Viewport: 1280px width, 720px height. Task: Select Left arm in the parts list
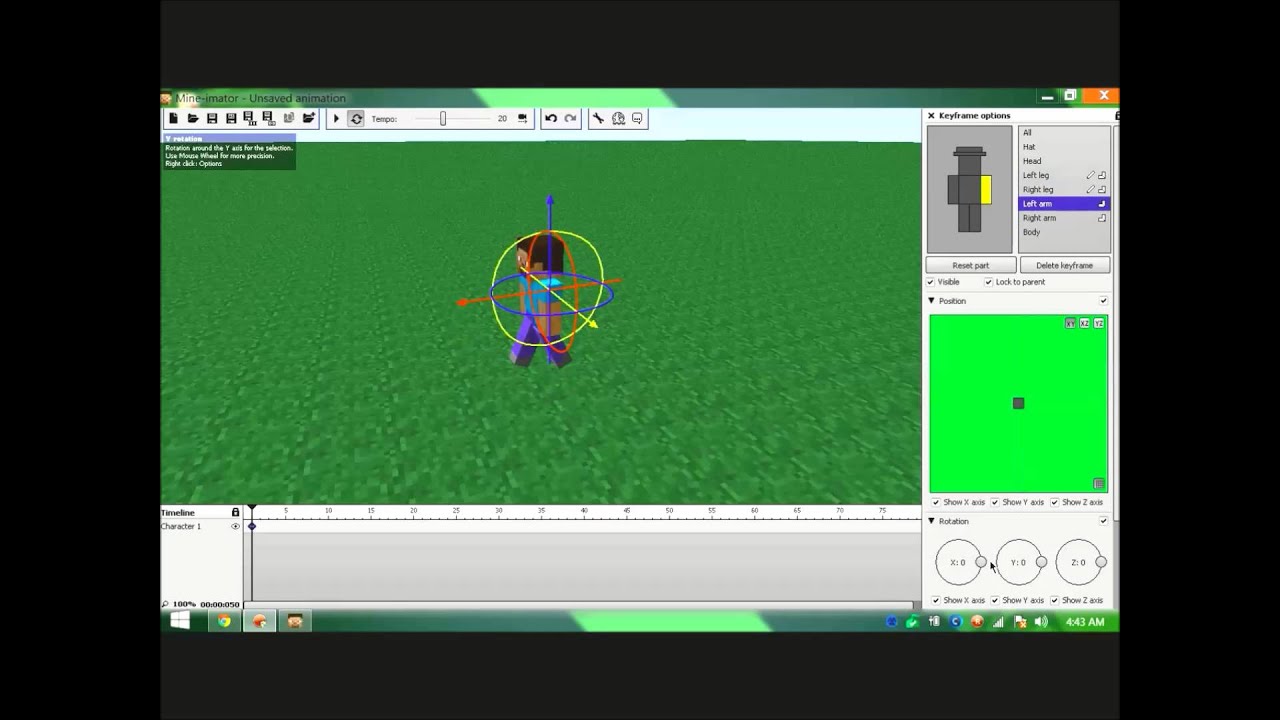click(x=1064, y=203)
